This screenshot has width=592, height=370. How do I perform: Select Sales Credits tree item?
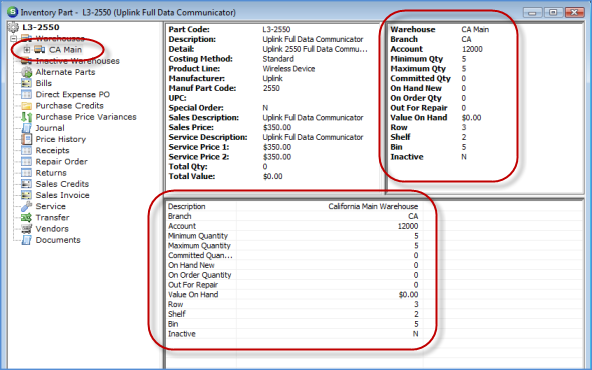[x=62, y=184]
